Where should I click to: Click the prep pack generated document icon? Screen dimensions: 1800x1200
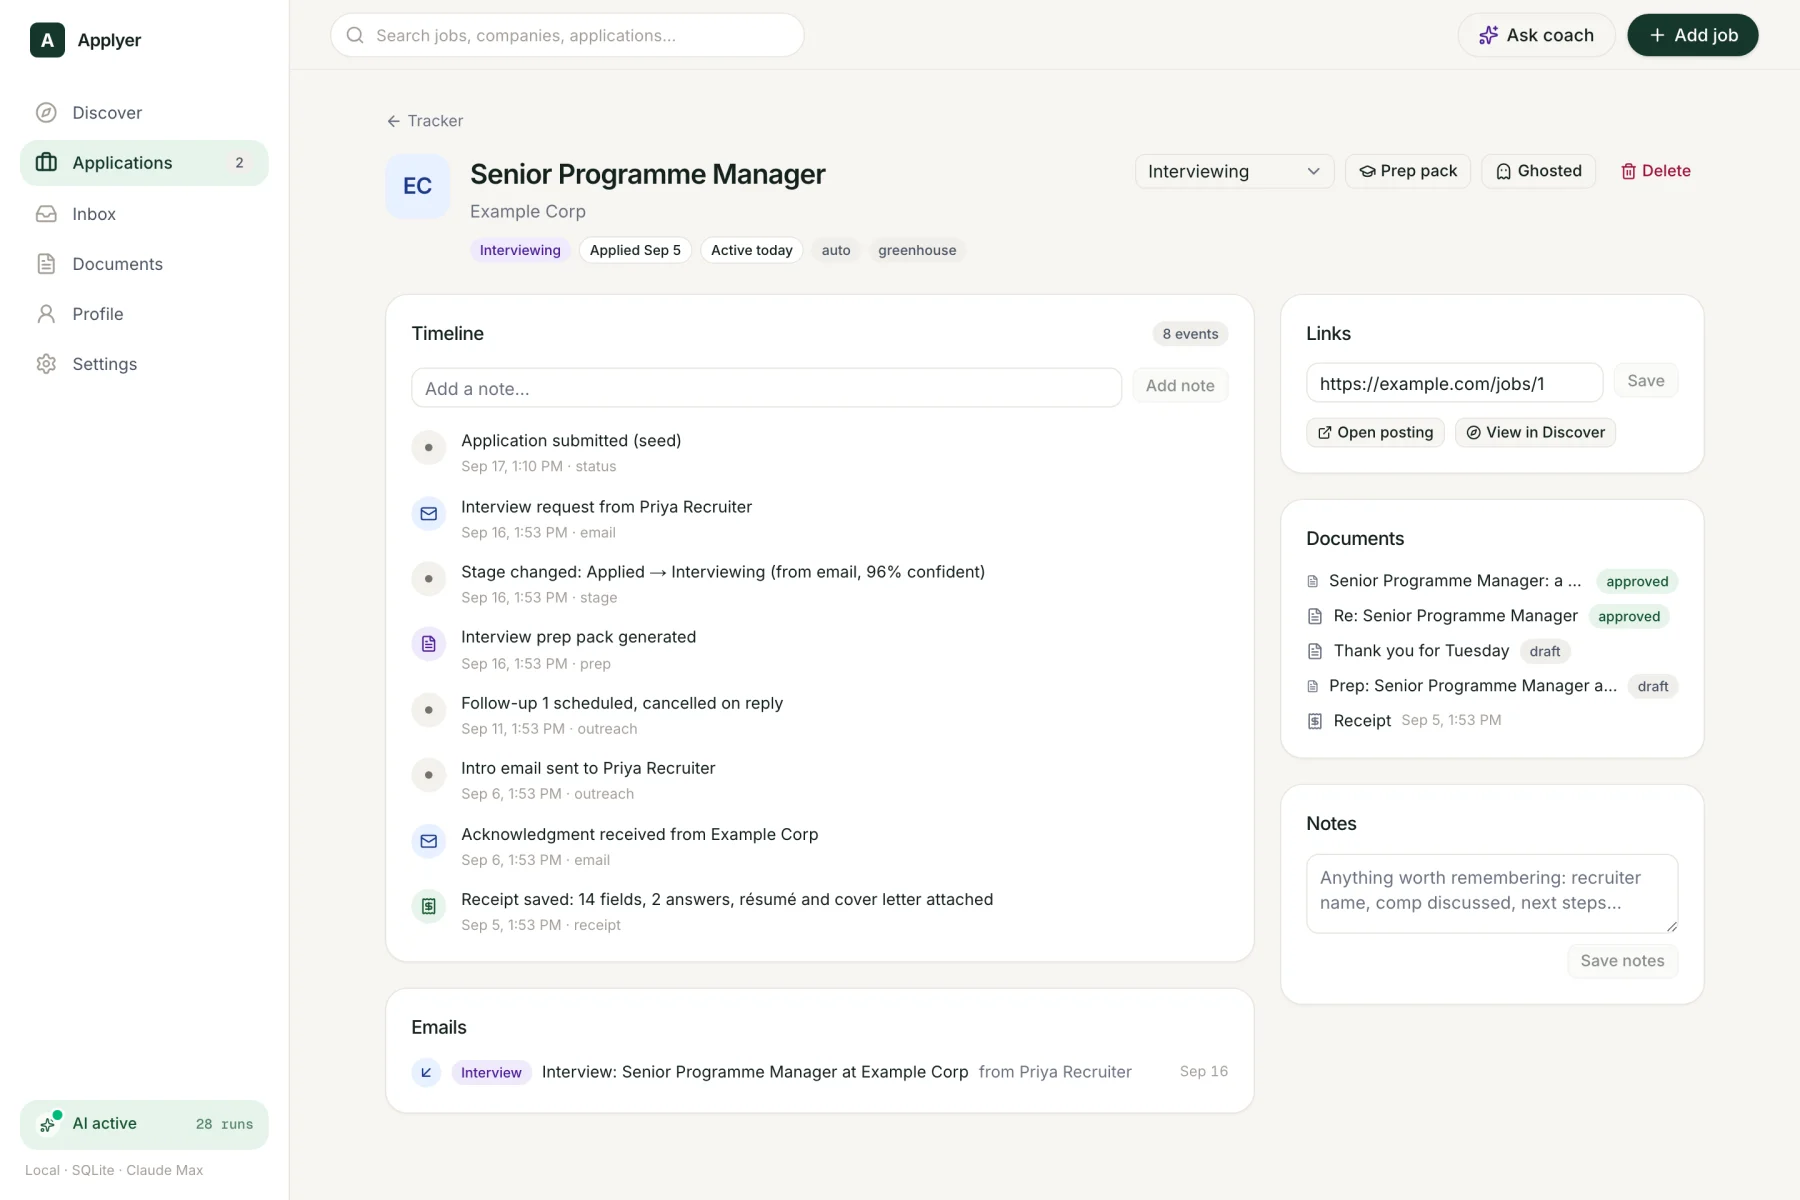[429, 644]
